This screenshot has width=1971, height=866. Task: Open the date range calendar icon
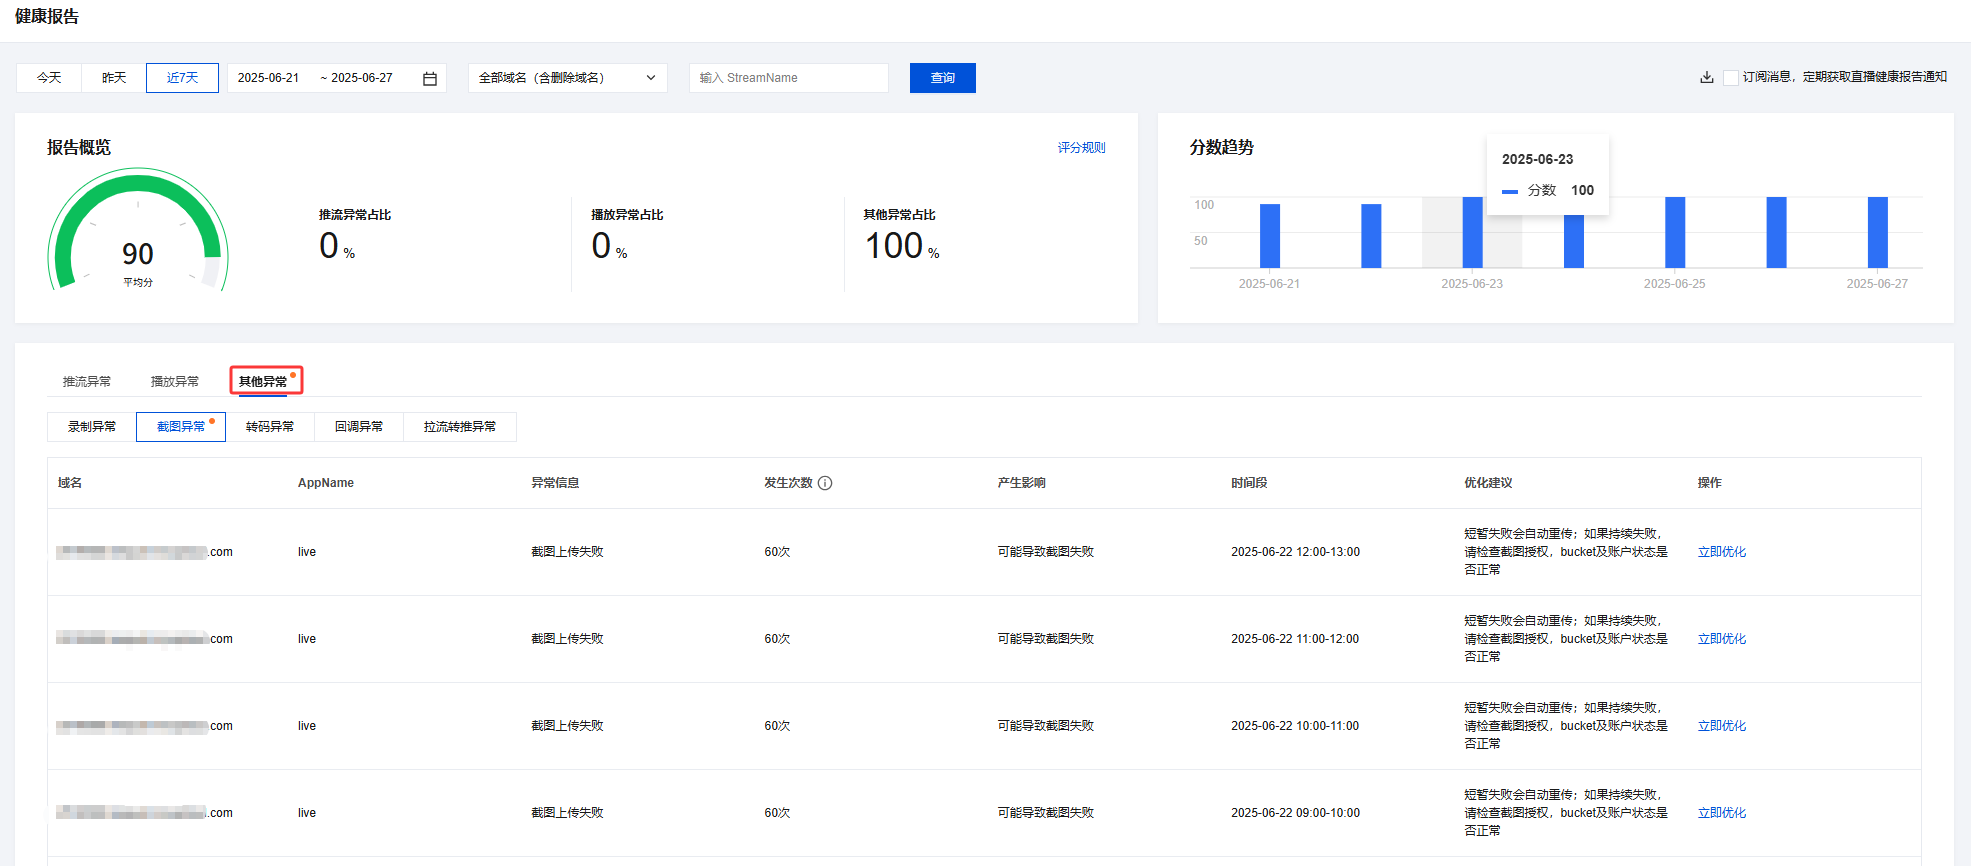[x=430, y=78]
